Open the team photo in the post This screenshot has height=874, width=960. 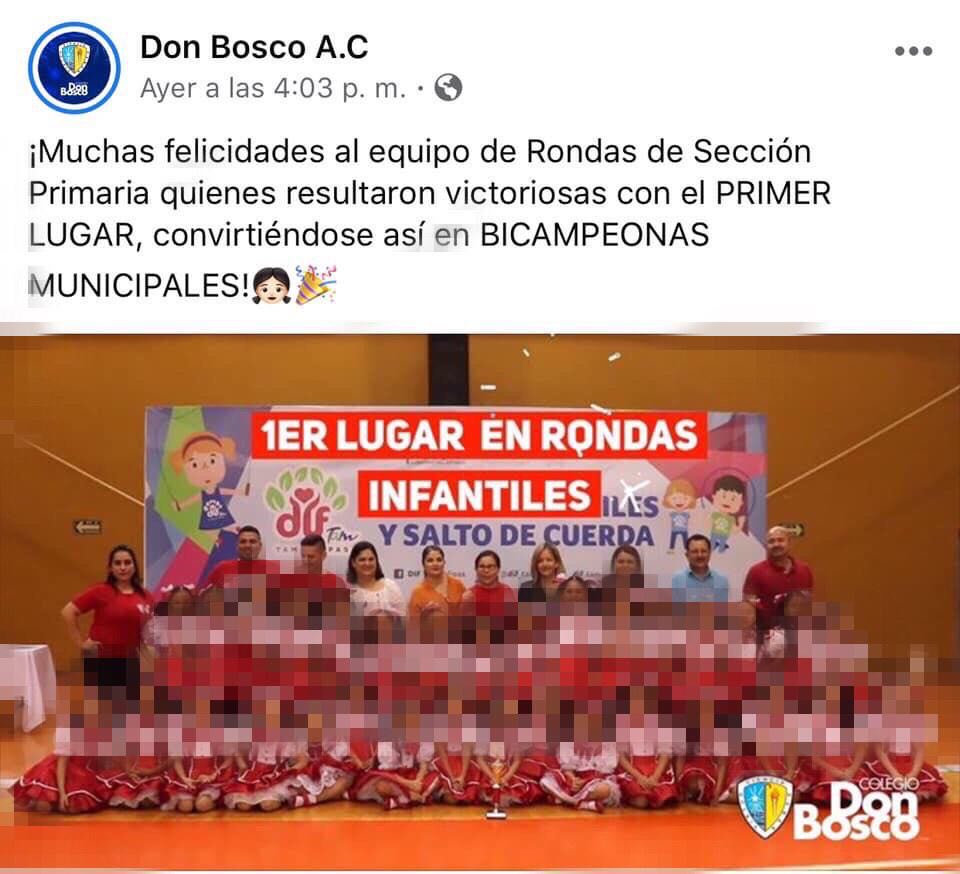(x=480, y=601)
